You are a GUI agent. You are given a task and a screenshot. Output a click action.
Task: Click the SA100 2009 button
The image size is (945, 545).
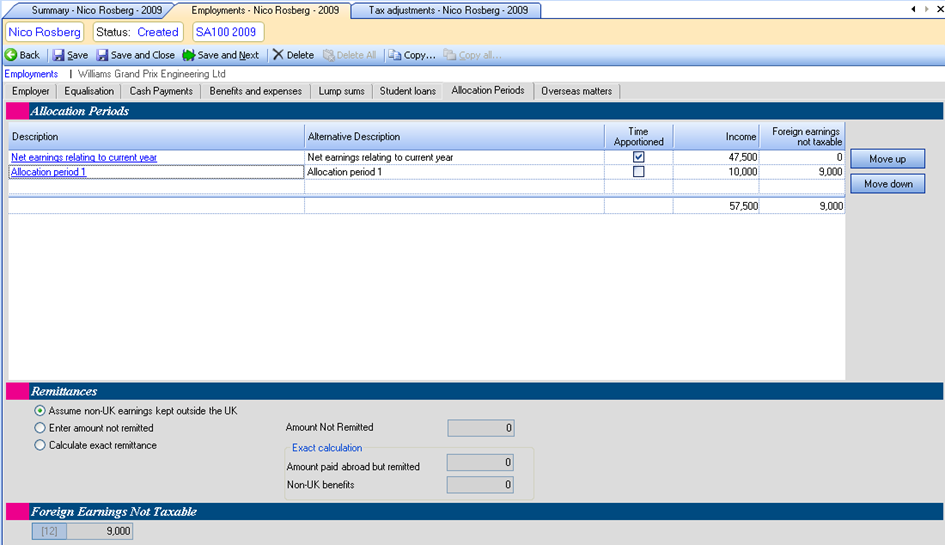point(226,32)
